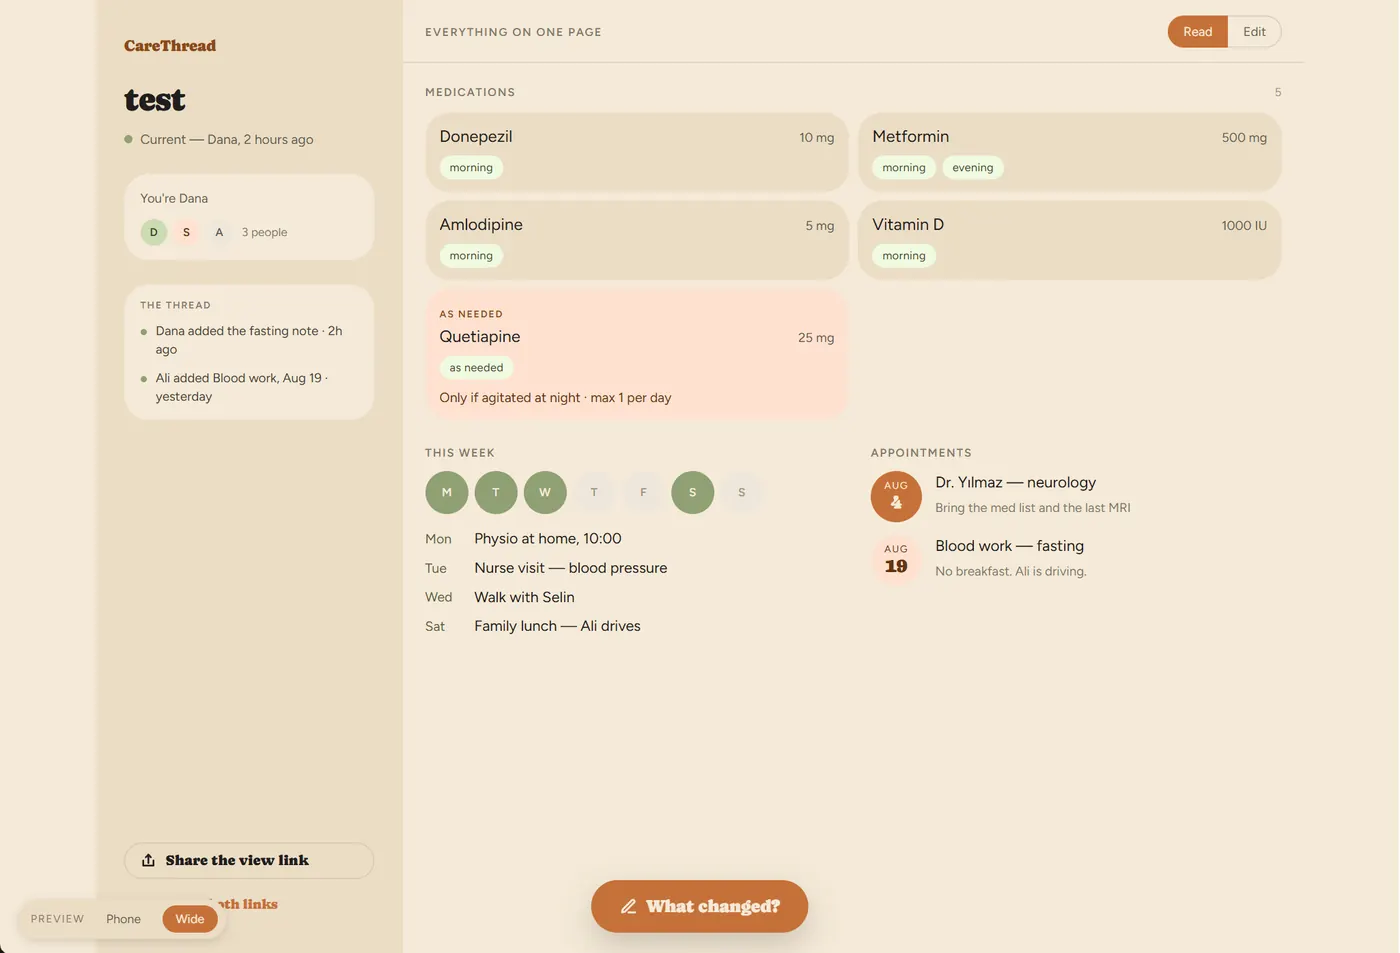The image size is (1400, 953).
Task: Click Current — Dana, 2 hours ago status
Action: click(219, 139)
